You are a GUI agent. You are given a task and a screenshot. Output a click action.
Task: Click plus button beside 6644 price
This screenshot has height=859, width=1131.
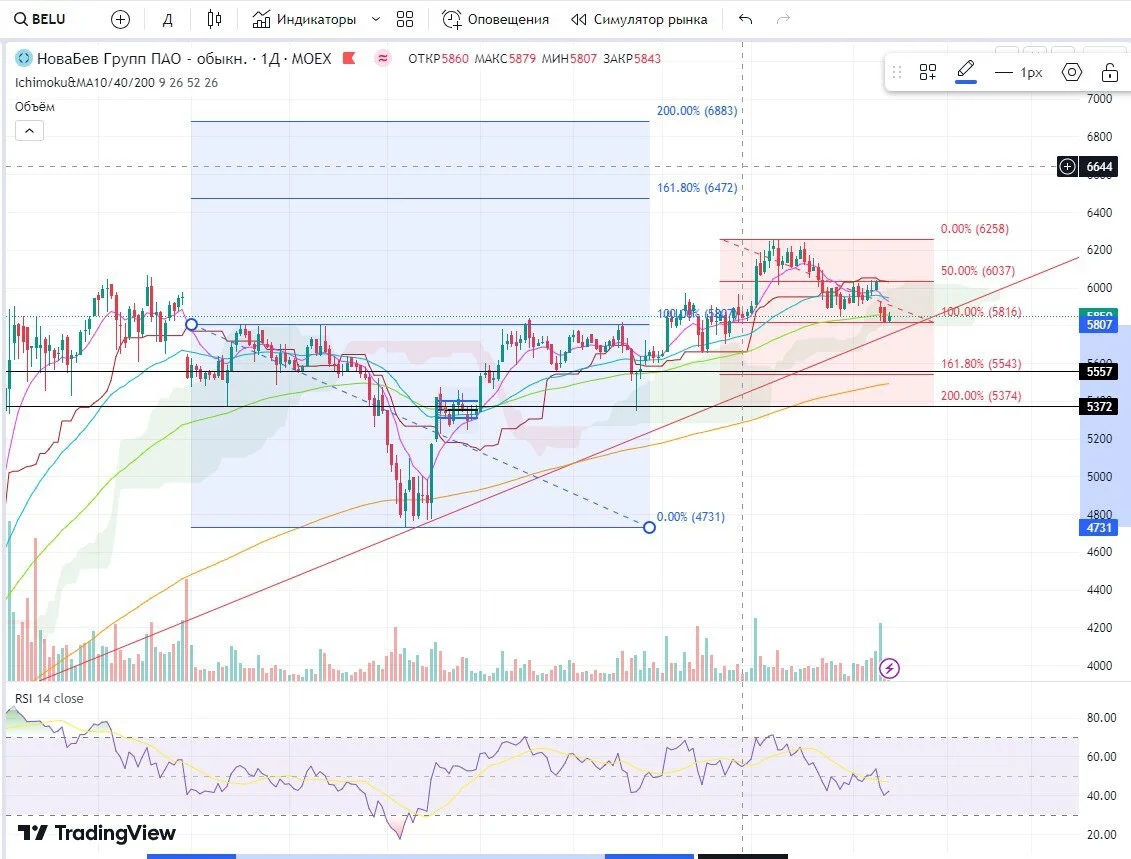point(1068,167)
